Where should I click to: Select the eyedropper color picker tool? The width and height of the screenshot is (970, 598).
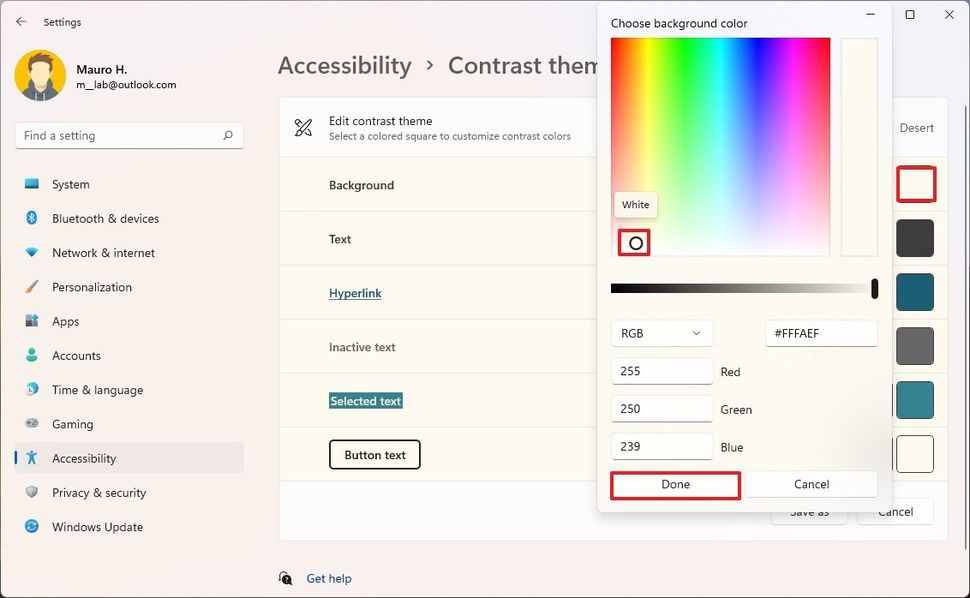coord(634,242)
